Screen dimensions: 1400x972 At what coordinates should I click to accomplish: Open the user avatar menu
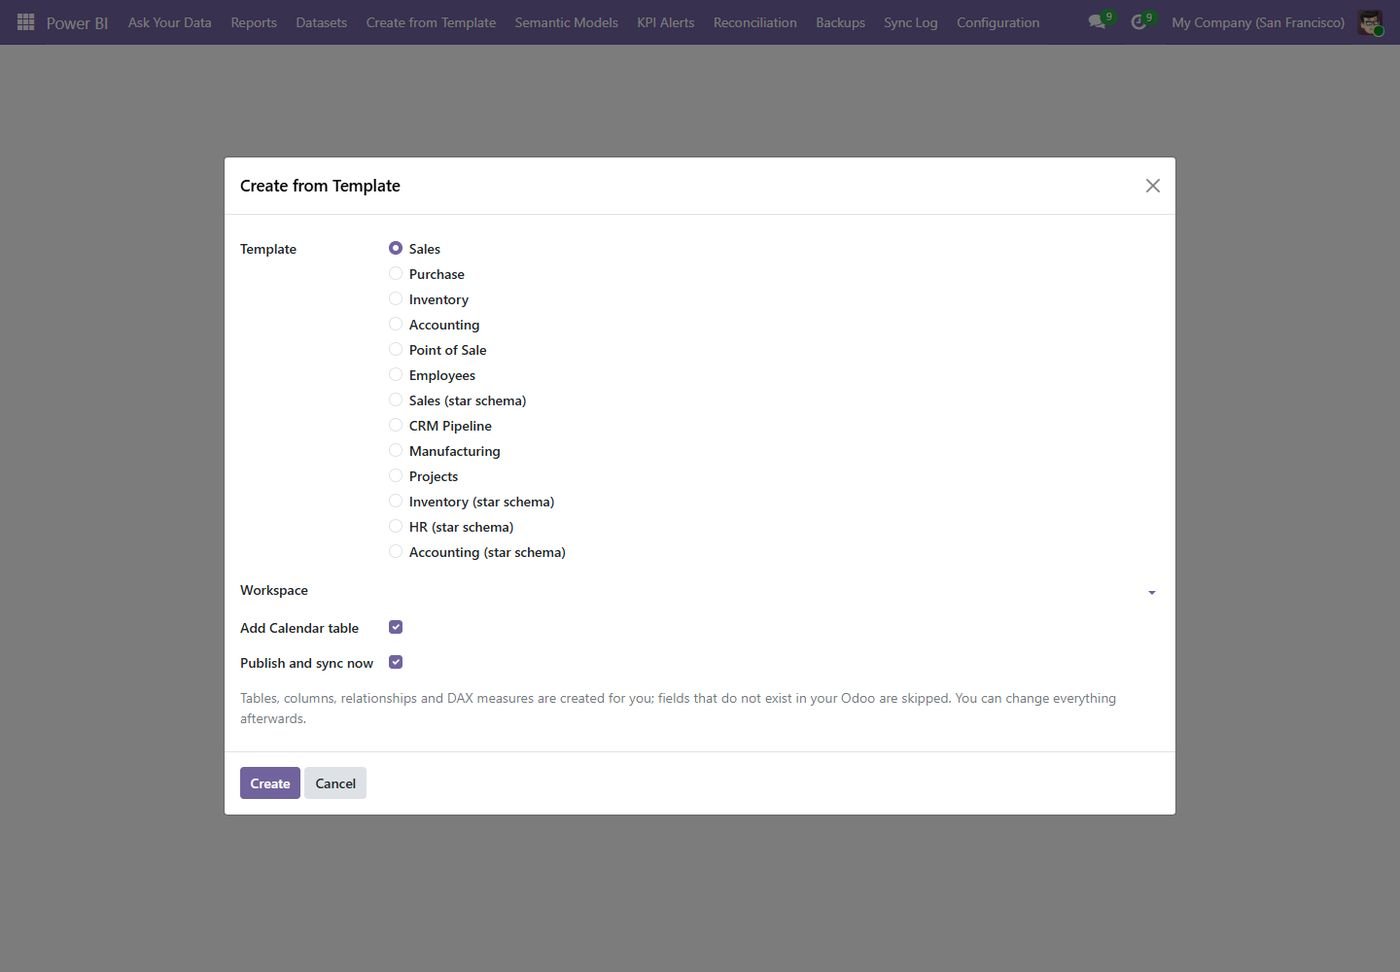point(1370,22)
